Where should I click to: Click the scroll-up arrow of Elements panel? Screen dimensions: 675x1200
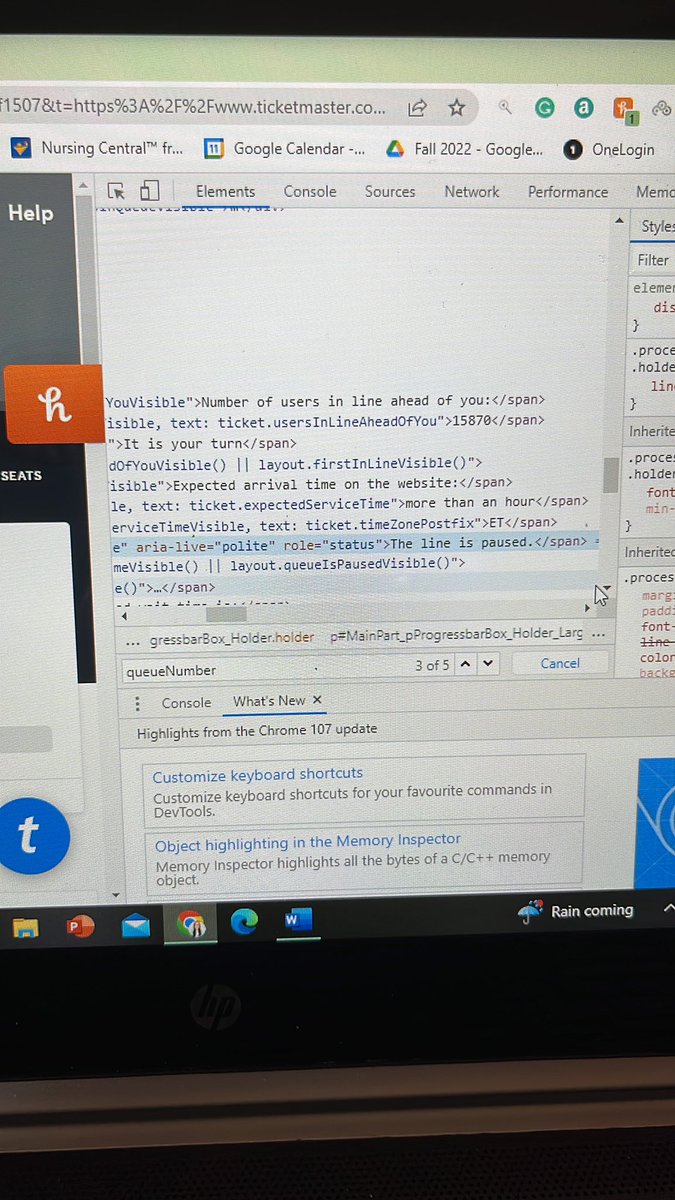619,221
